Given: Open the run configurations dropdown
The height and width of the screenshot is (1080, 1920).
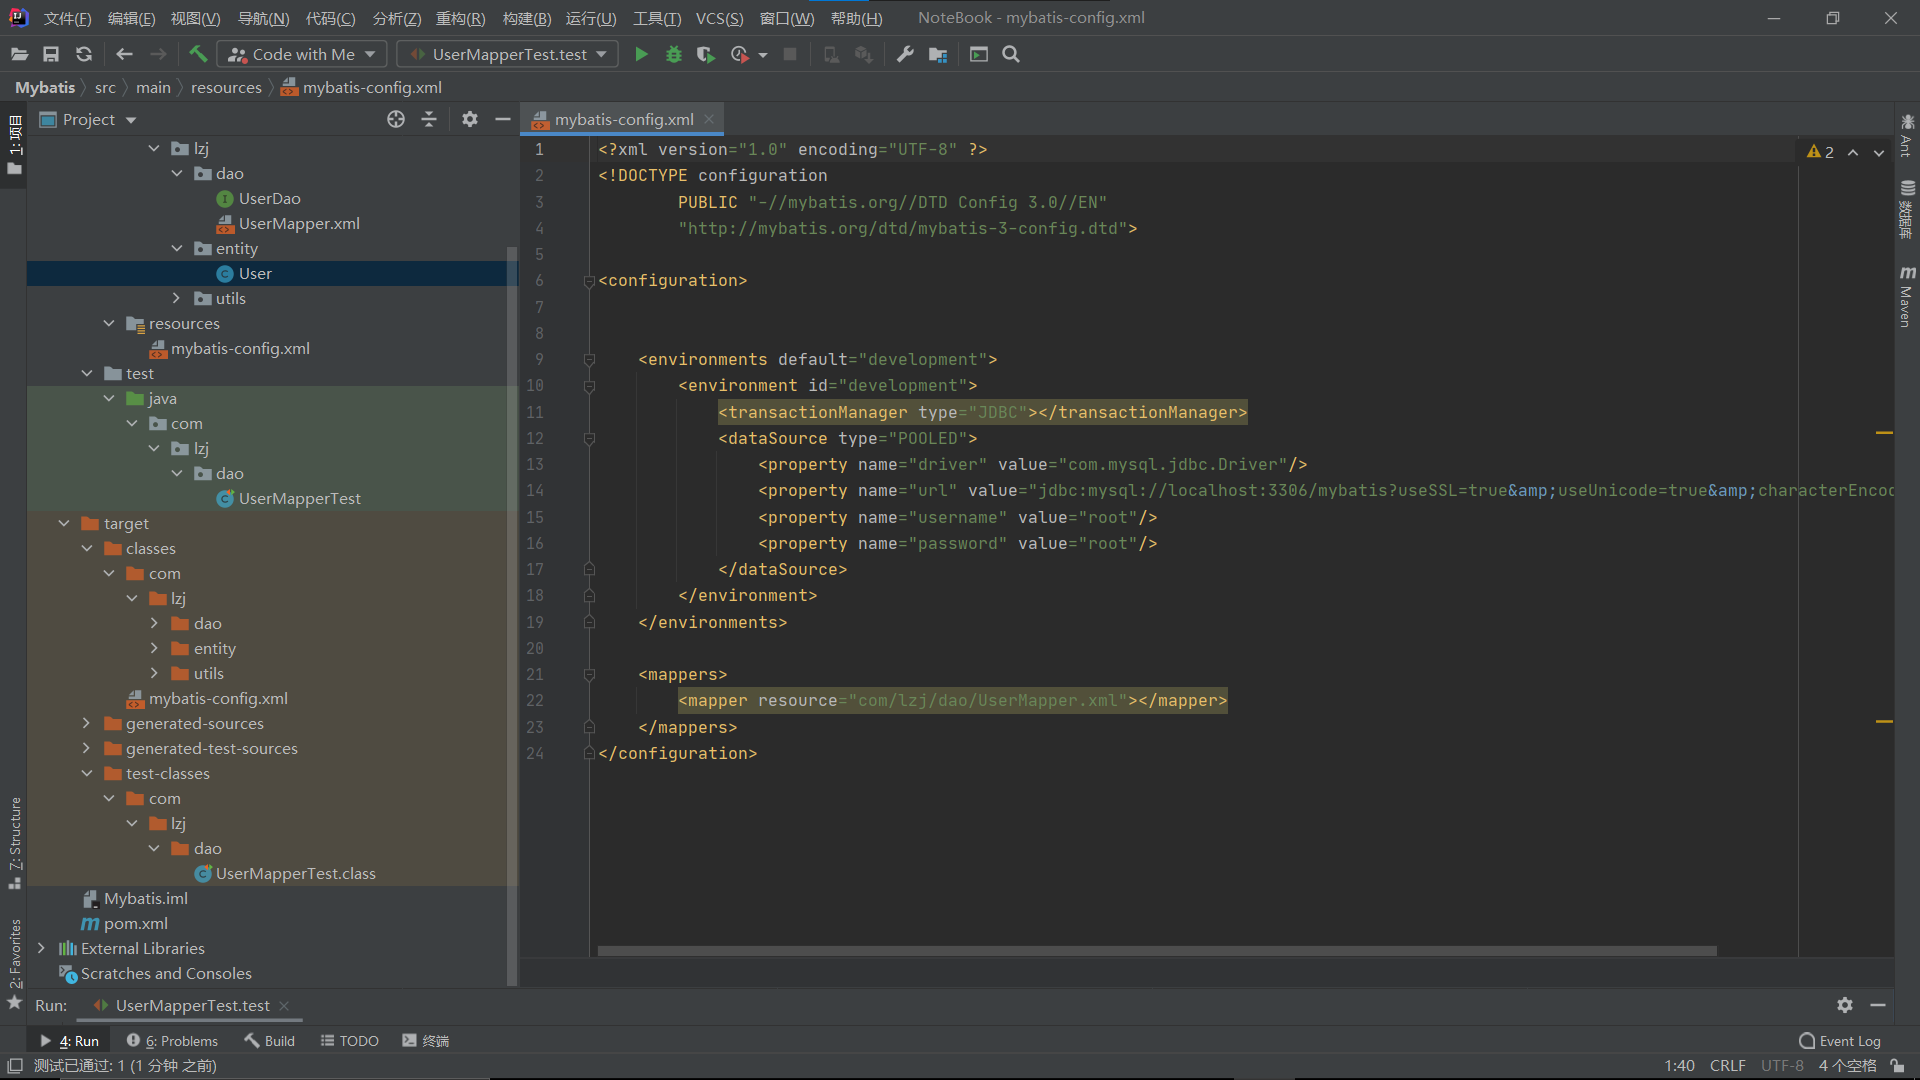Looking at the screenshot, I should [597, 54].
